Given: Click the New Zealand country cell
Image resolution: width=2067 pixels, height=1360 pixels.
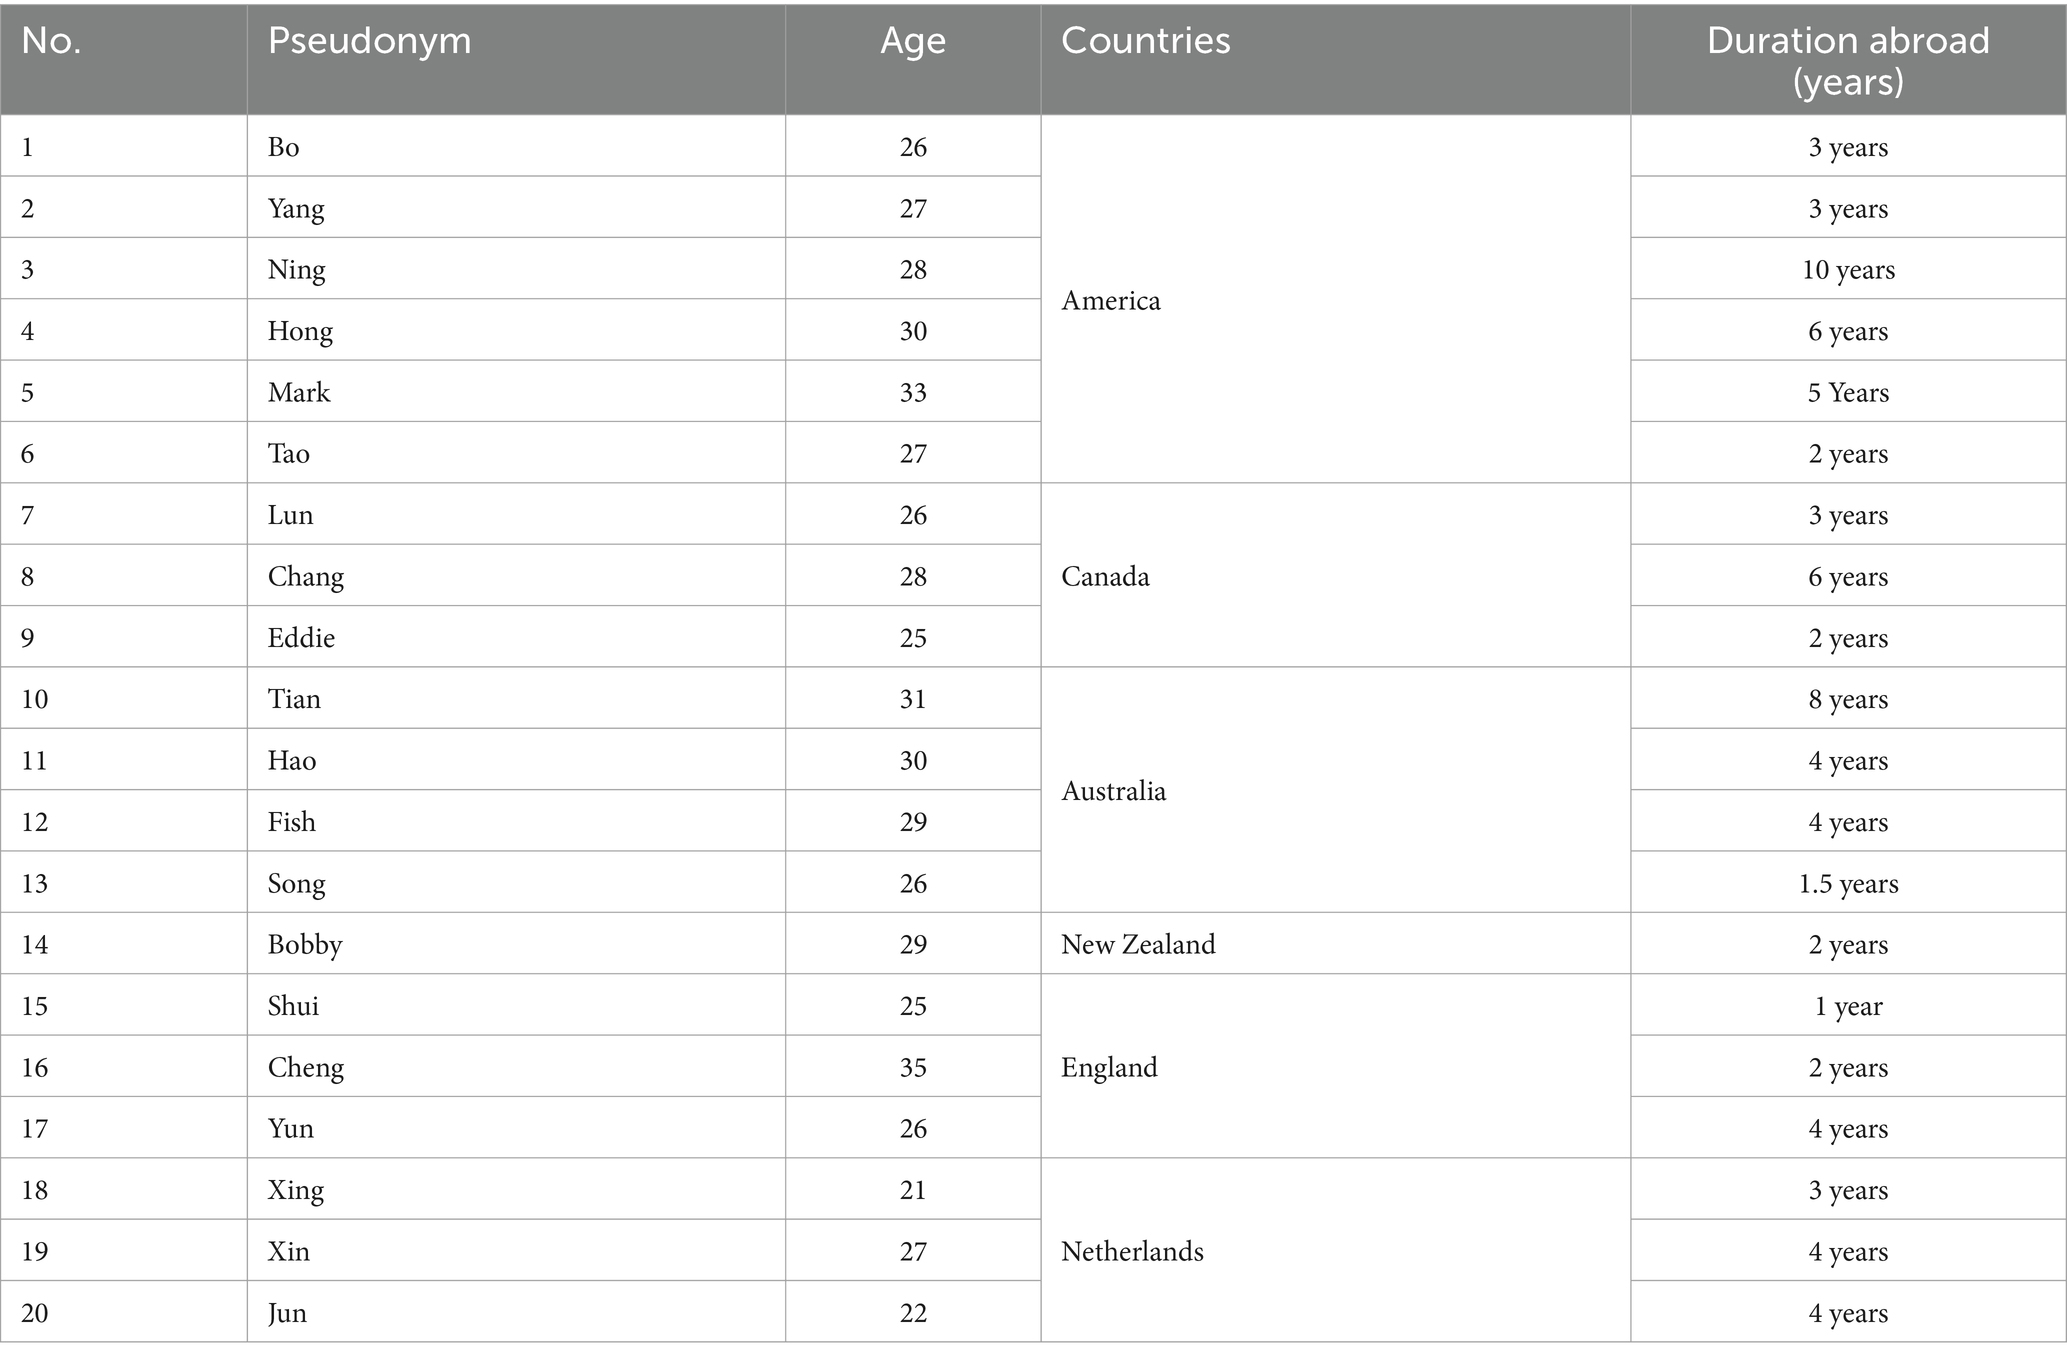Looking at the screenshot, I should point(1335,944).
